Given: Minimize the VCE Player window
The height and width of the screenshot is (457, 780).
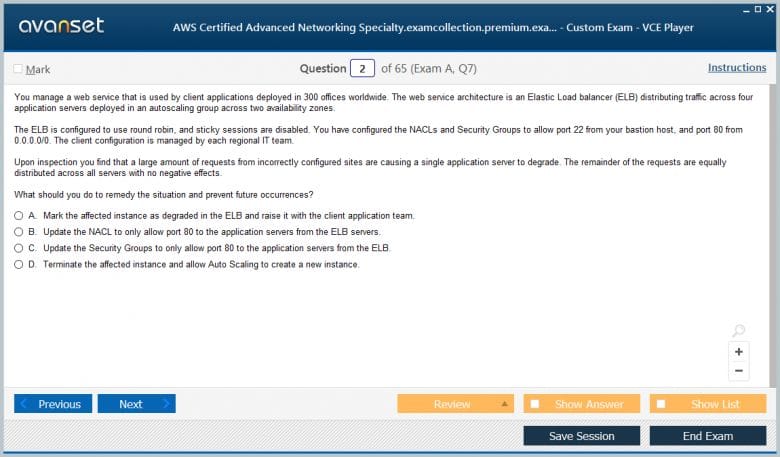Looking at the screenshot, I should pos(742,8).
